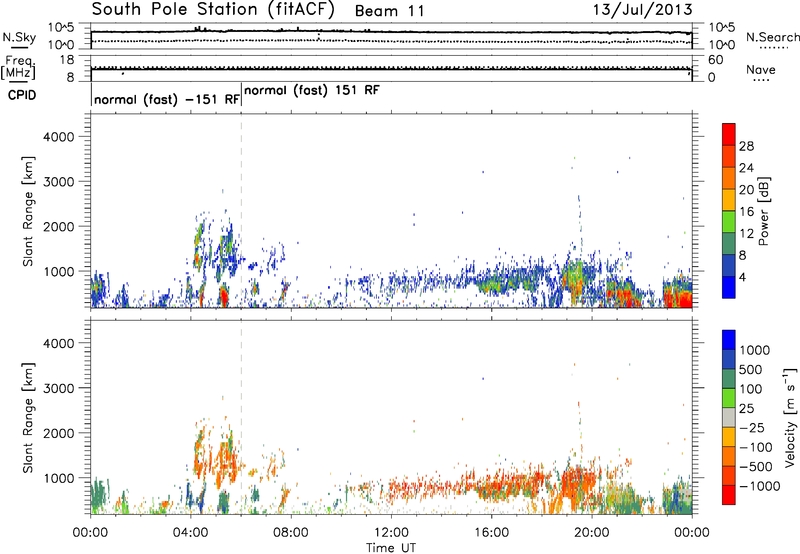
Task: Click the 'Slant Range [km]' label of power panel
Action: [28, 211]
